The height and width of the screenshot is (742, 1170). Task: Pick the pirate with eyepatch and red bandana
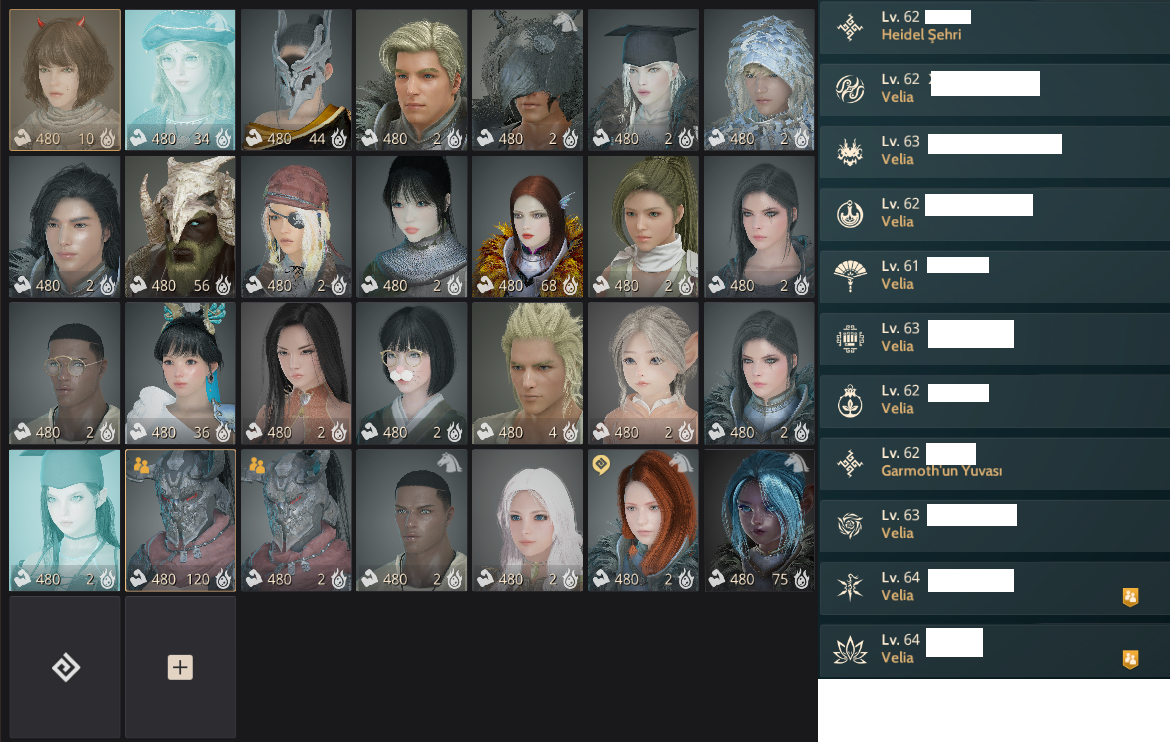click(296, 226)
